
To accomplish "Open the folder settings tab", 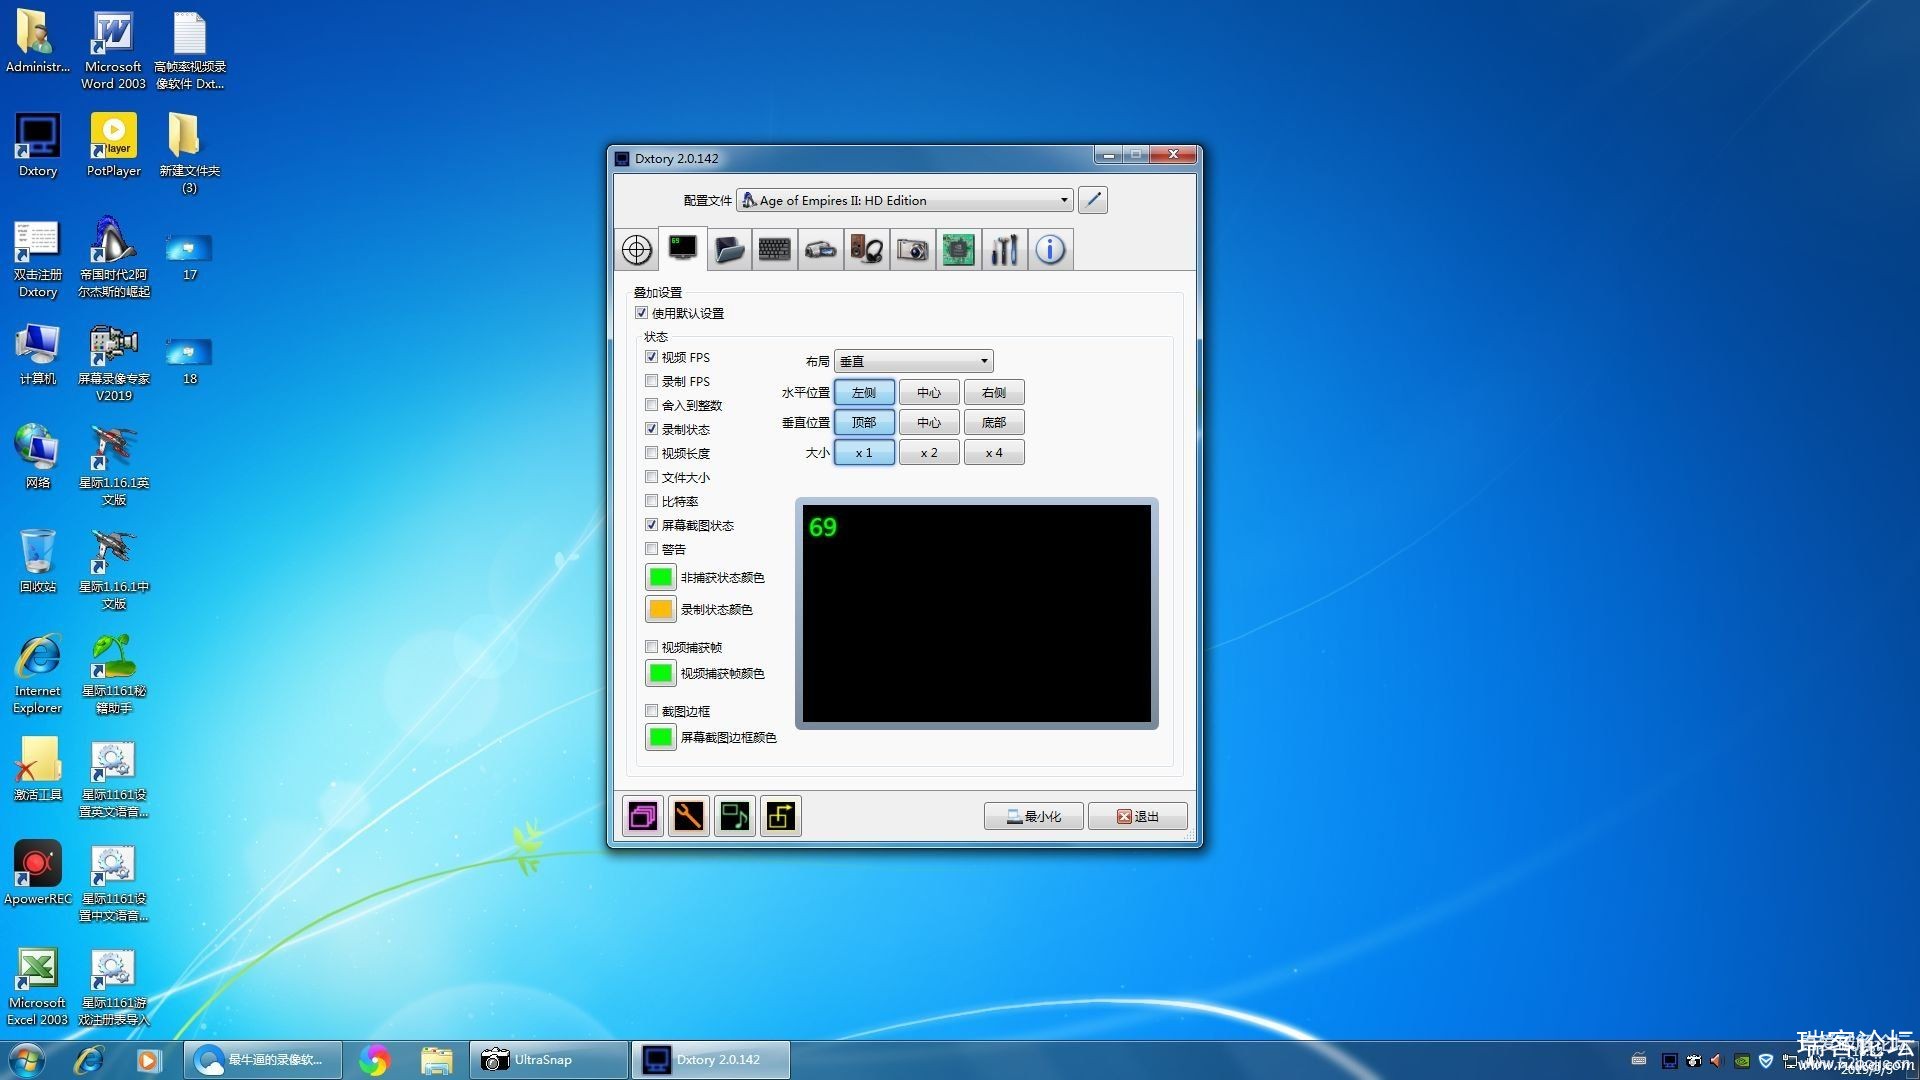I will [x=729, y=249].
